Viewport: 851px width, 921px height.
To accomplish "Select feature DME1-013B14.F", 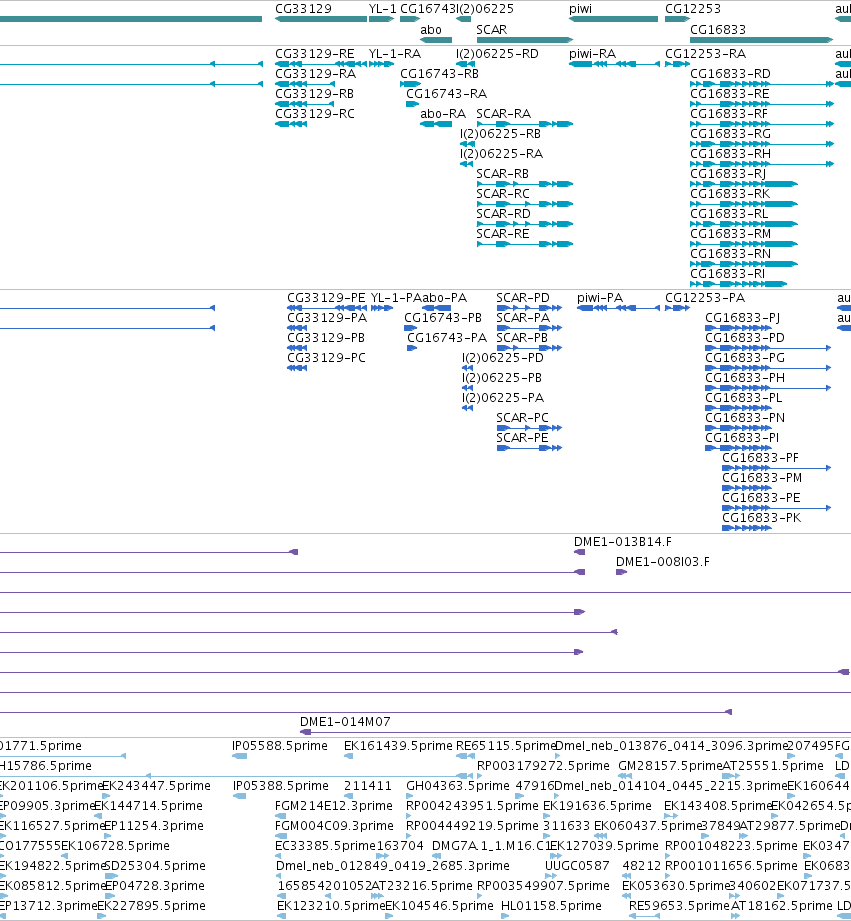I will point(623,542).
